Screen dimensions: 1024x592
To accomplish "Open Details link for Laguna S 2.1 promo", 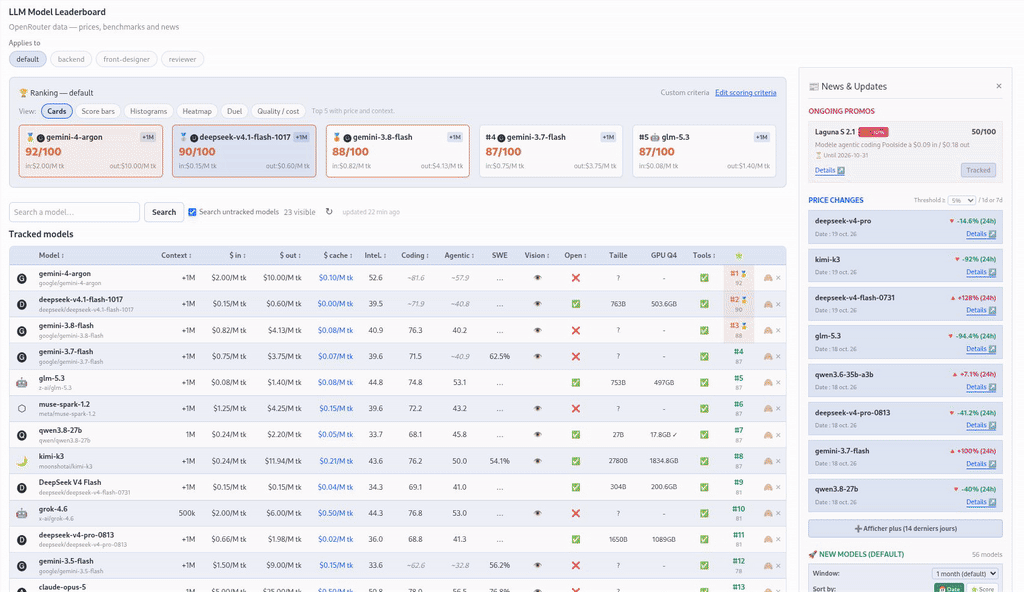I will 829,170.
